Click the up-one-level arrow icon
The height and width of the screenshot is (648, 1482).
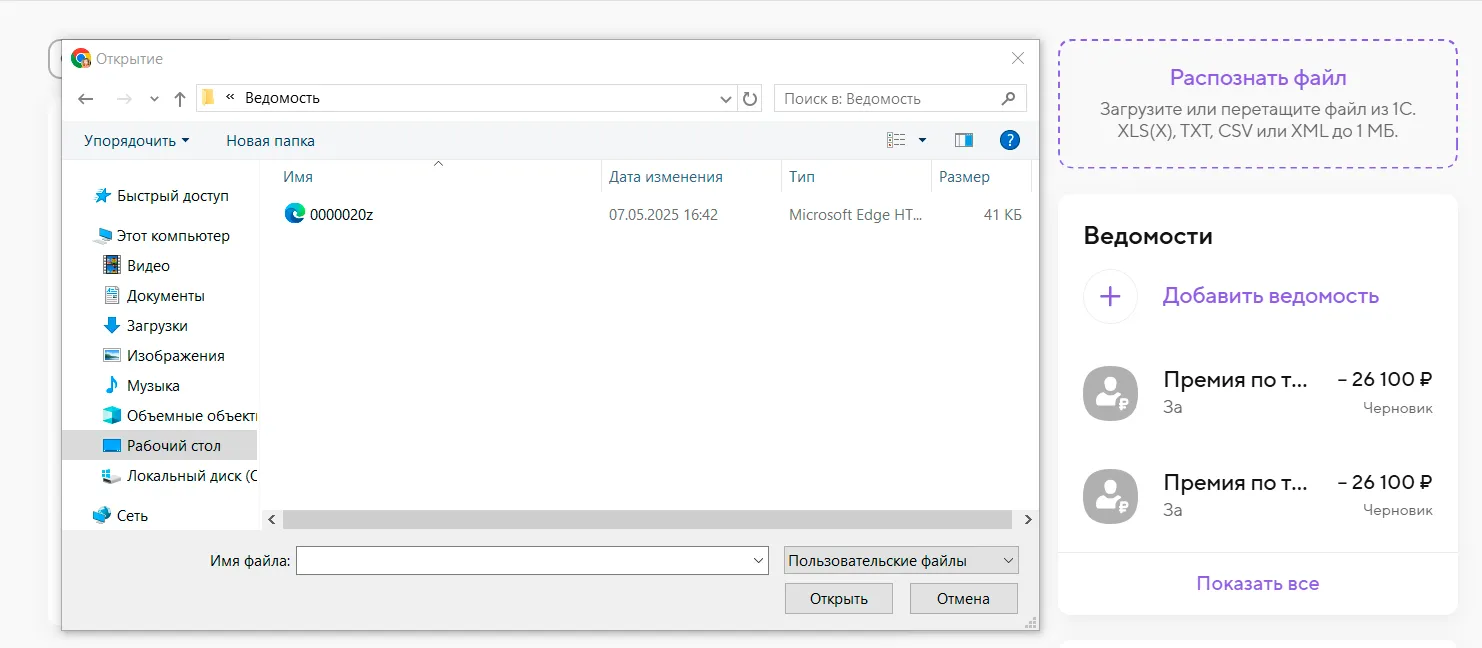point(180,99)
